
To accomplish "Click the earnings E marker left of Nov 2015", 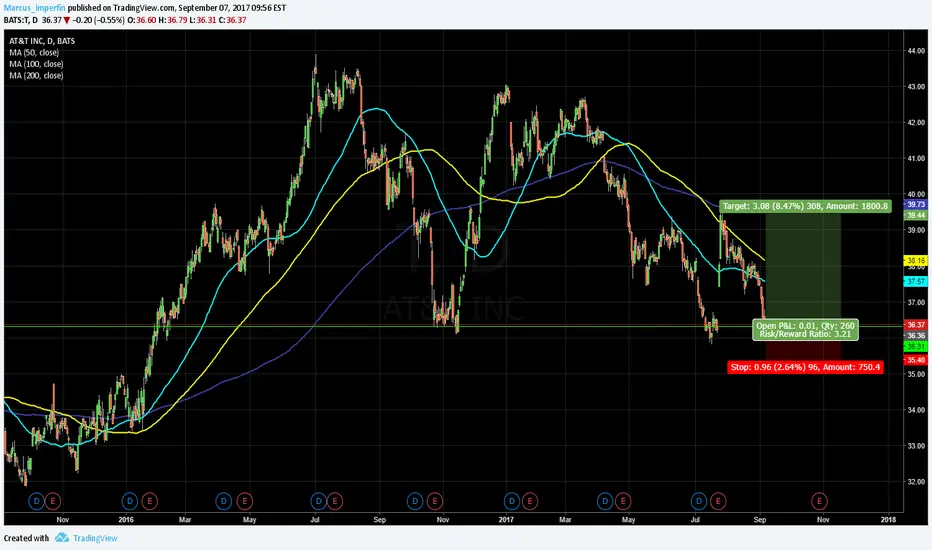I will (x=53, y=501).
